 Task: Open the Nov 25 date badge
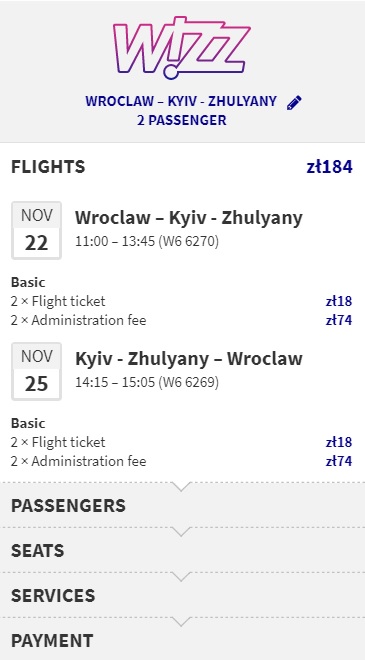[x=37, y=371]
